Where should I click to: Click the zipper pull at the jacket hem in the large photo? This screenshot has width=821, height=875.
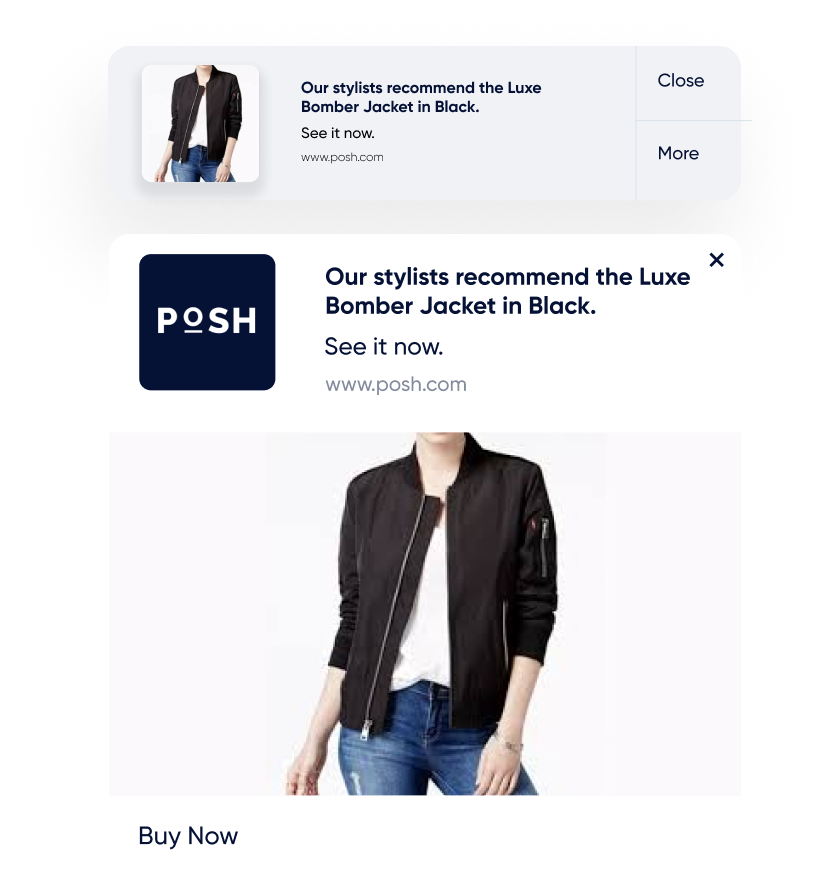pyautogui.click(x=366, y=728)
